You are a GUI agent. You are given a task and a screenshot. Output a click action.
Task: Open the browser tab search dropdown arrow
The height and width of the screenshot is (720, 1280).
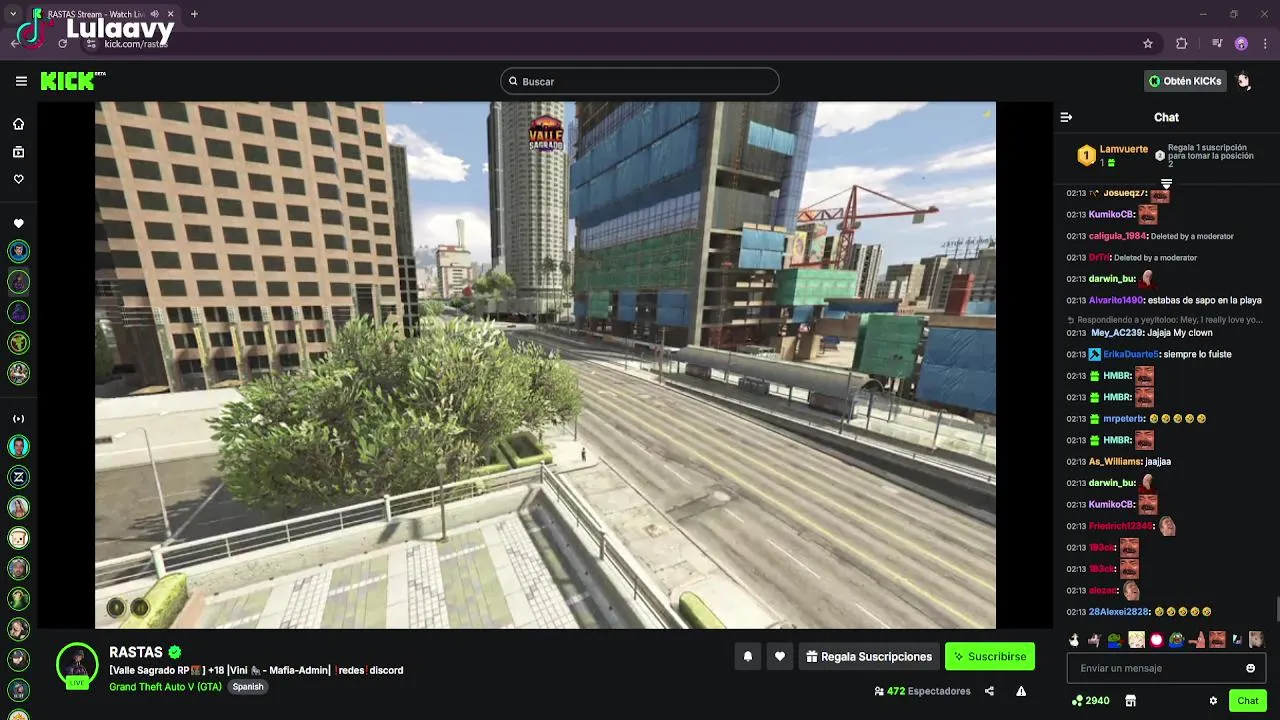click(12, 14)
